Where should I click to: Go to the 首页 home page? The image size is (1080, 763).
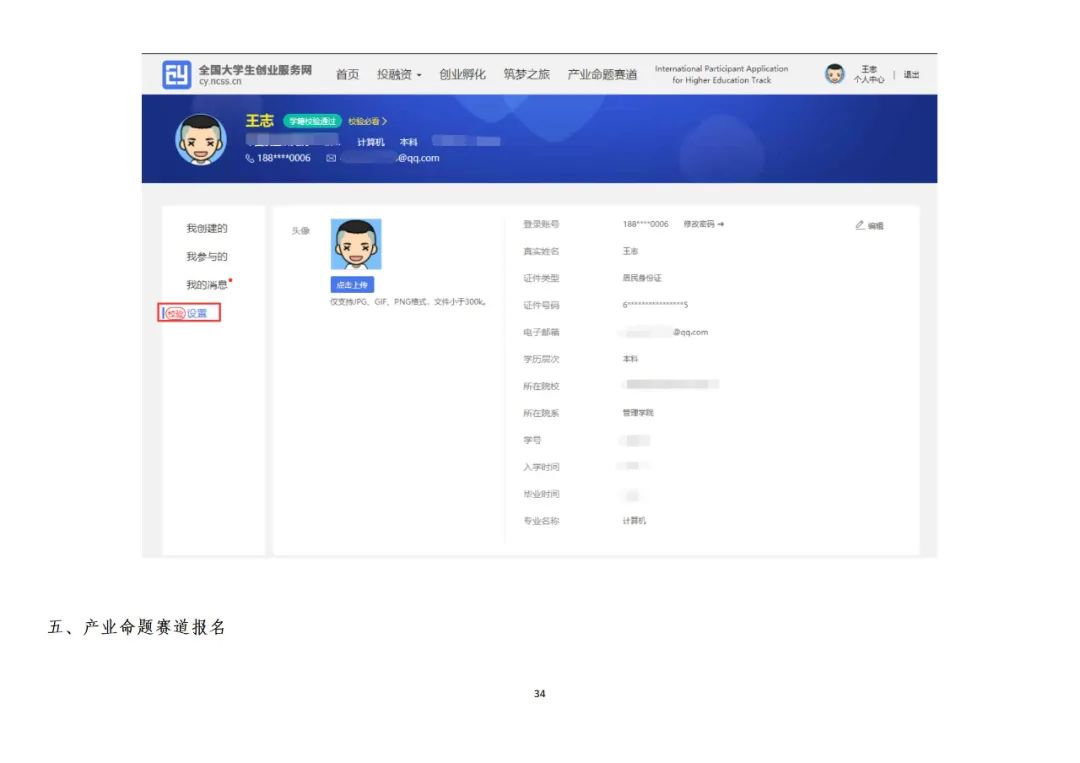click(x=347, y=75)
